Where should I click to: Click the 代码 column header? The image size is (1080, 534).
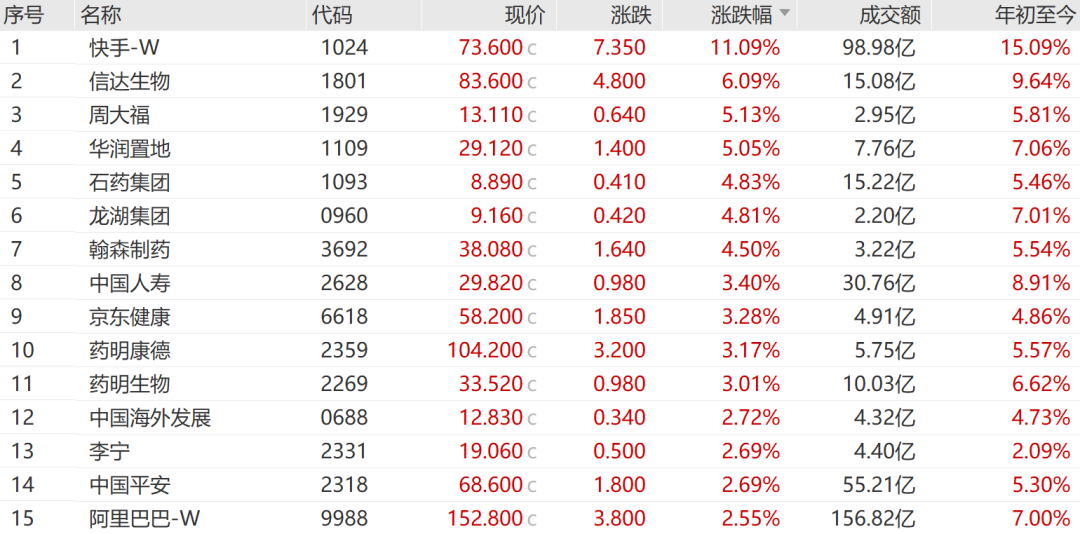pyautogui.click(x=332, y=15)
